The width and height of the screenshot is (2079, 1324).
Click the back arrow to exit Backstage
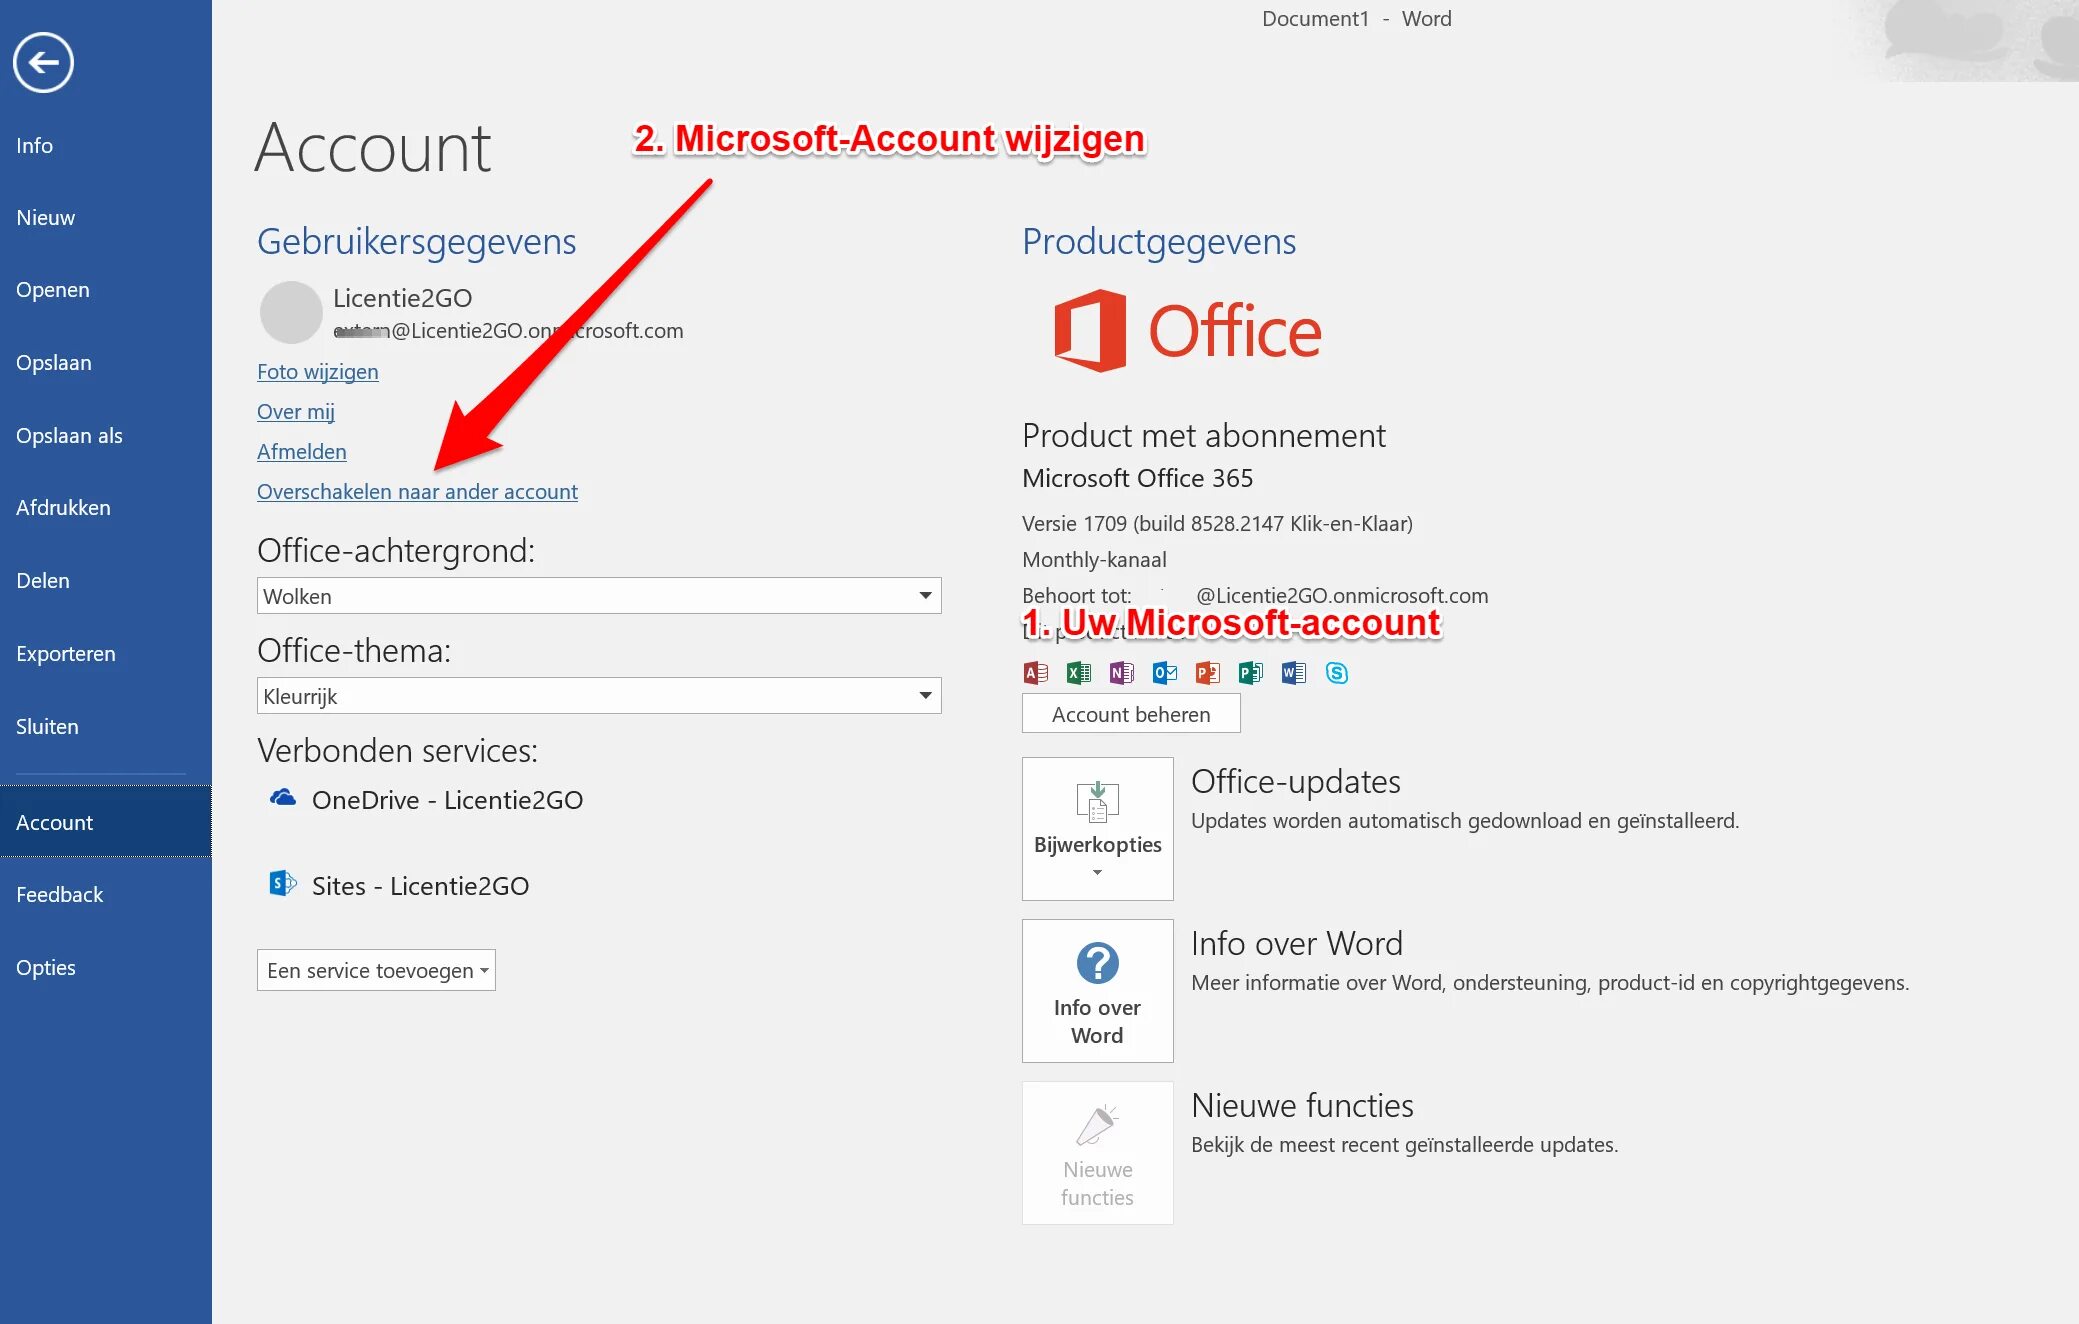(x=43, y=63)
